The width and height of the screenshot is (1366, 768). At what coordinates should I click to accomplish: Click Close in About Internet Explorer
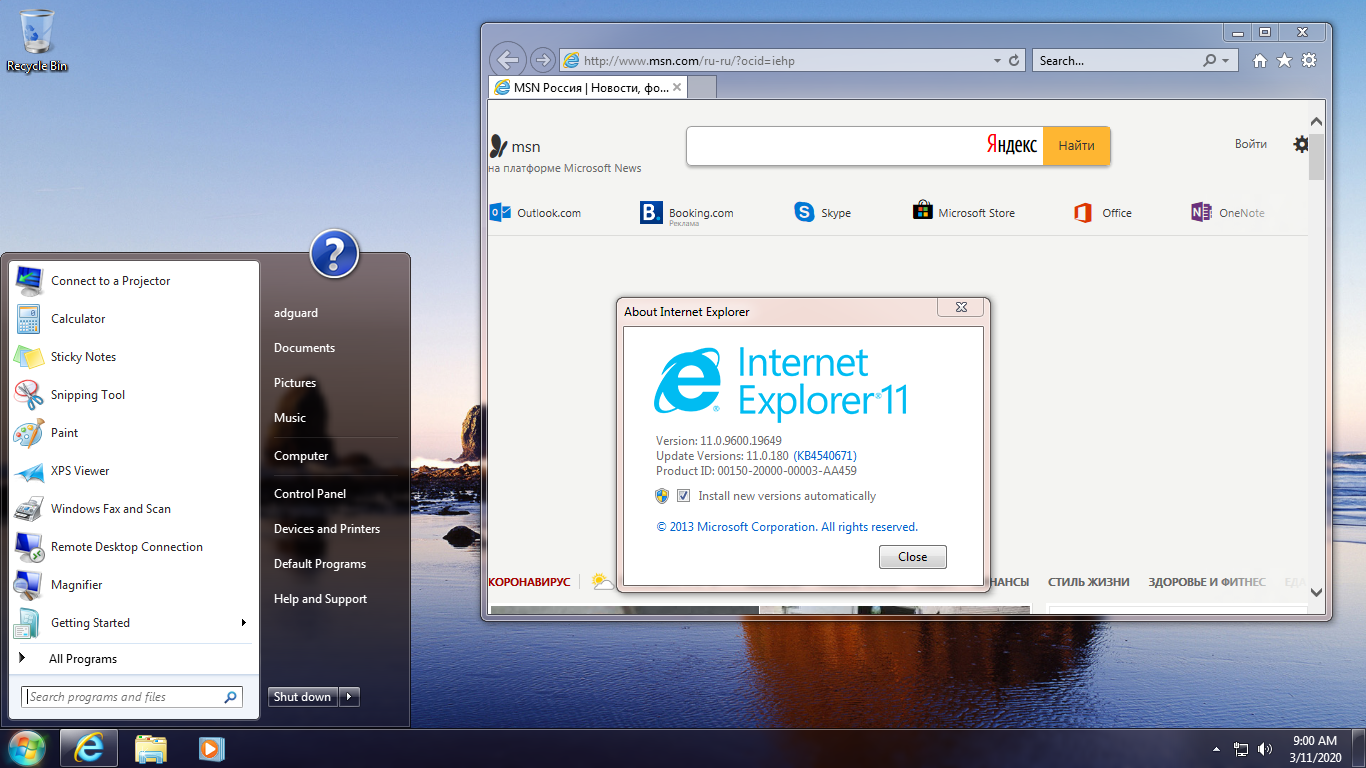click(x=913, y=557)
